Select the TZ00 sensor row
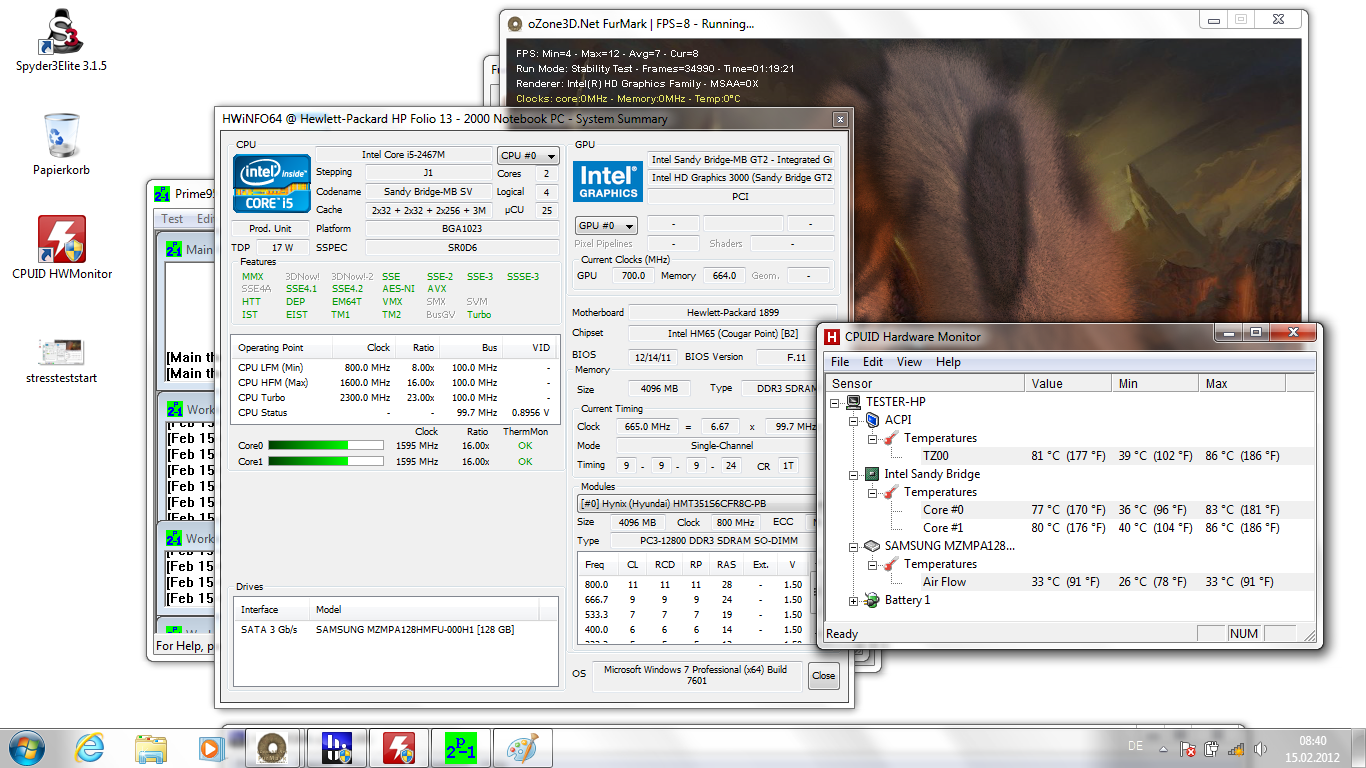 pos(1068,456)
